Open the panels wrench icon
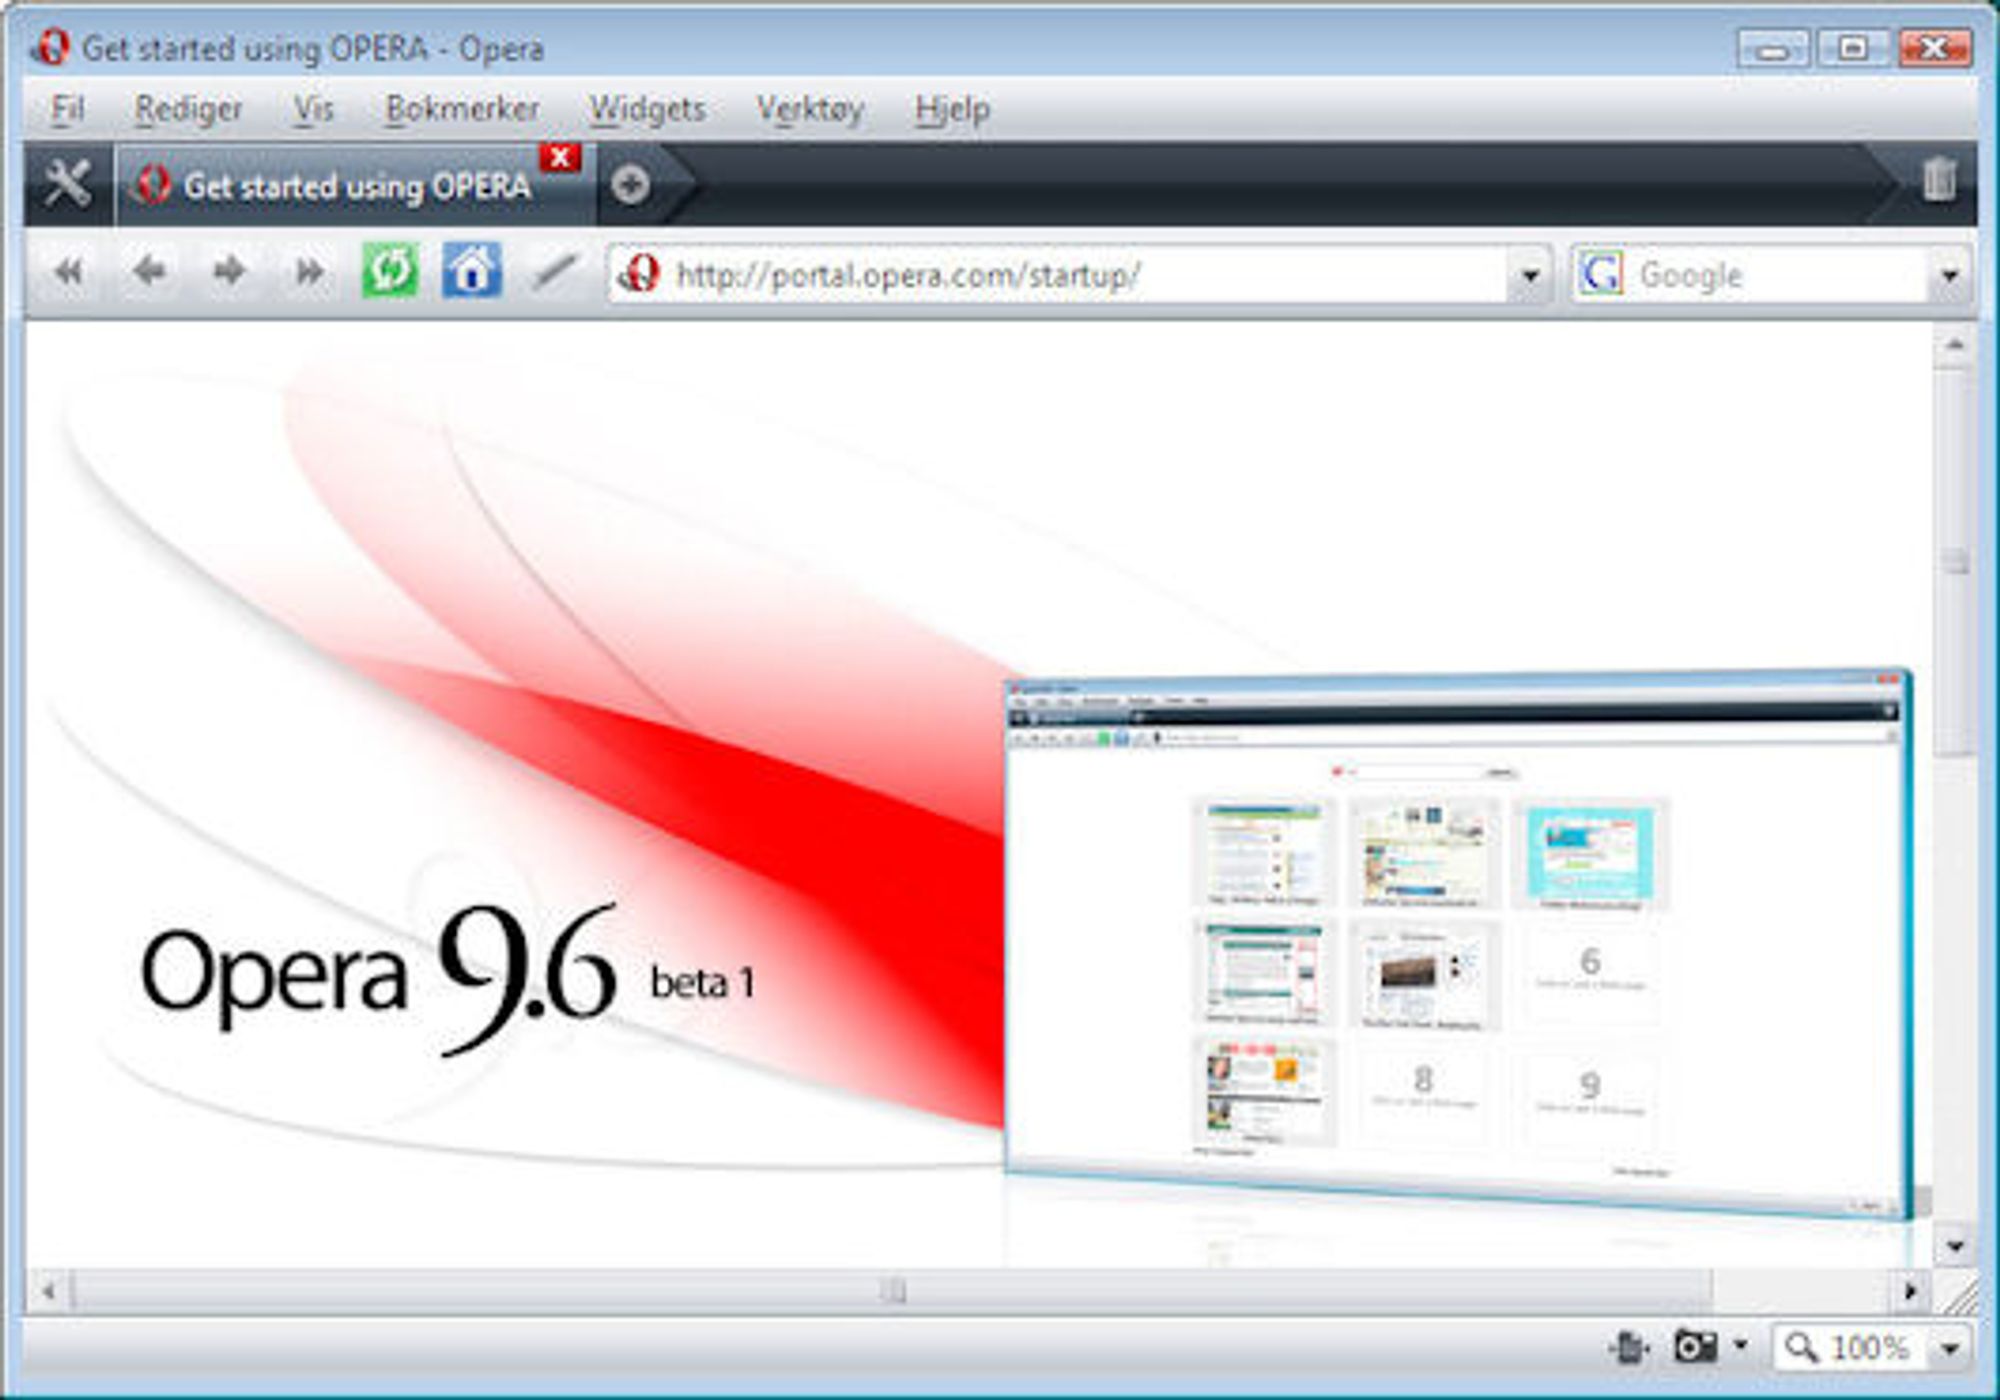The image size is (2000, 1400). click(68, 184)
